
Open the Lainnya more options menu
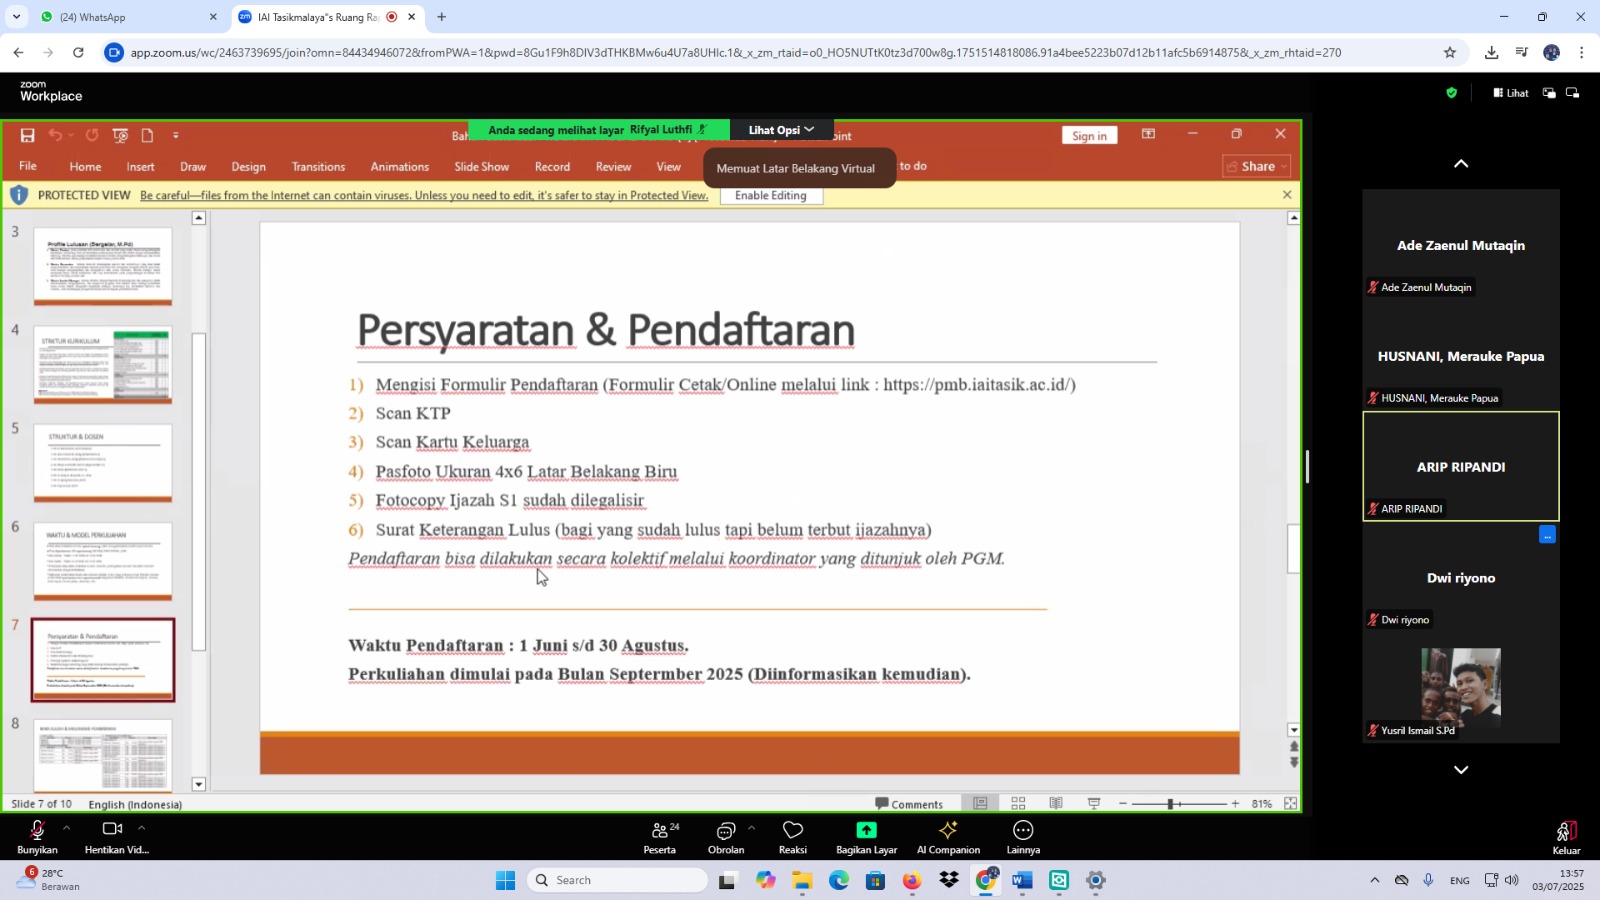coord(1022,837)
